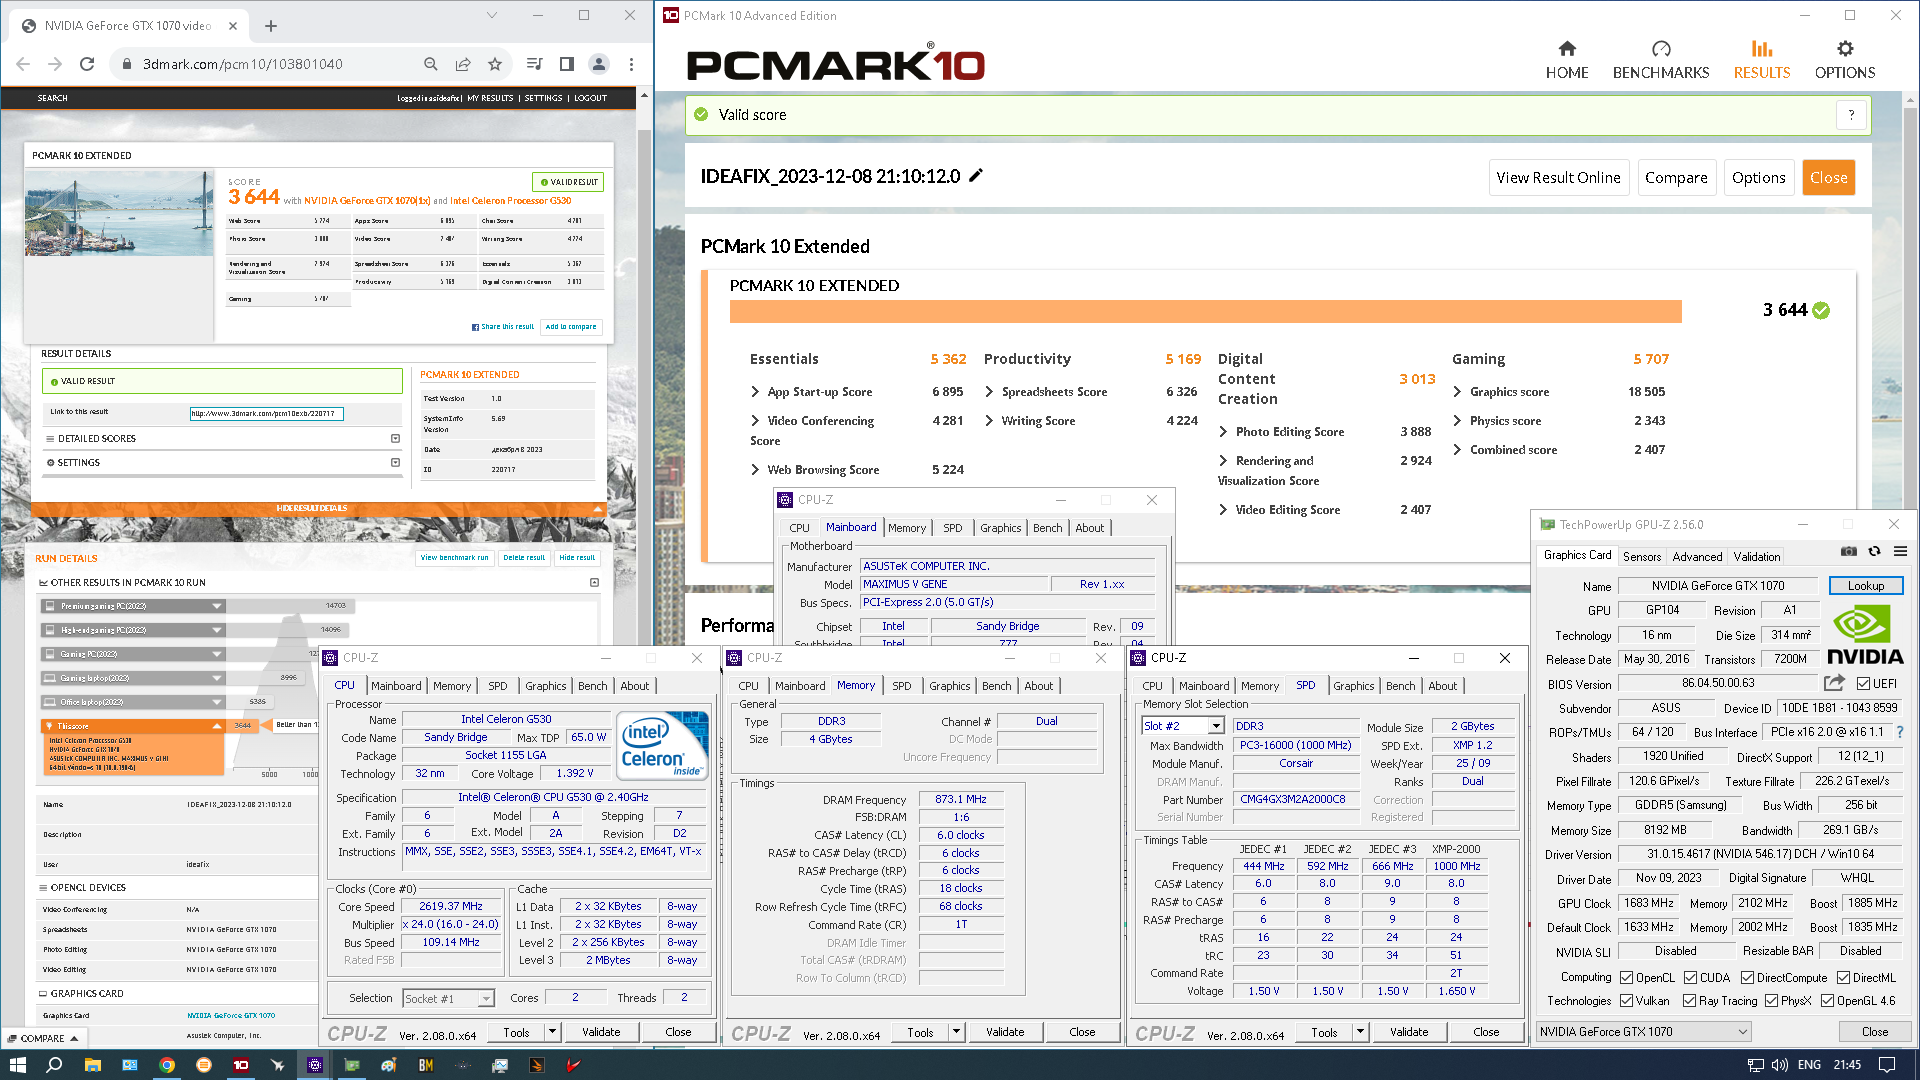
Task: Toggle the OpenGL 4.6 checkbox in GPU-Z
Action: pyautogui.click(x=1827, y=1001)
